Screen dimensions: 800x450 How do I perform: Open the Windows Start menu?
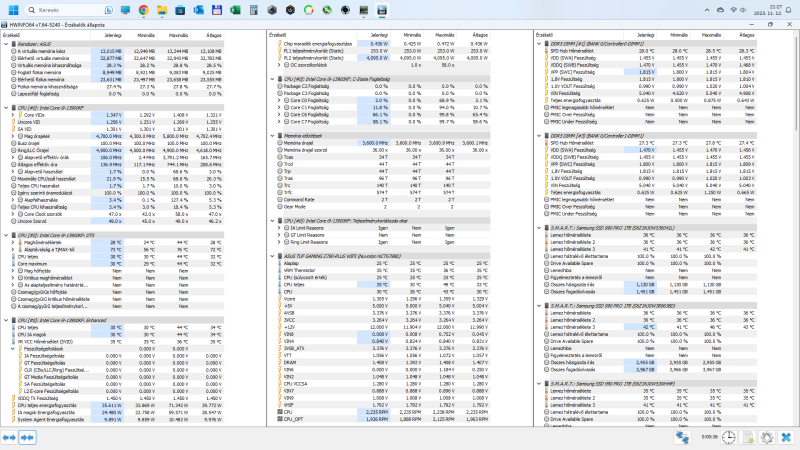[14, 10]
